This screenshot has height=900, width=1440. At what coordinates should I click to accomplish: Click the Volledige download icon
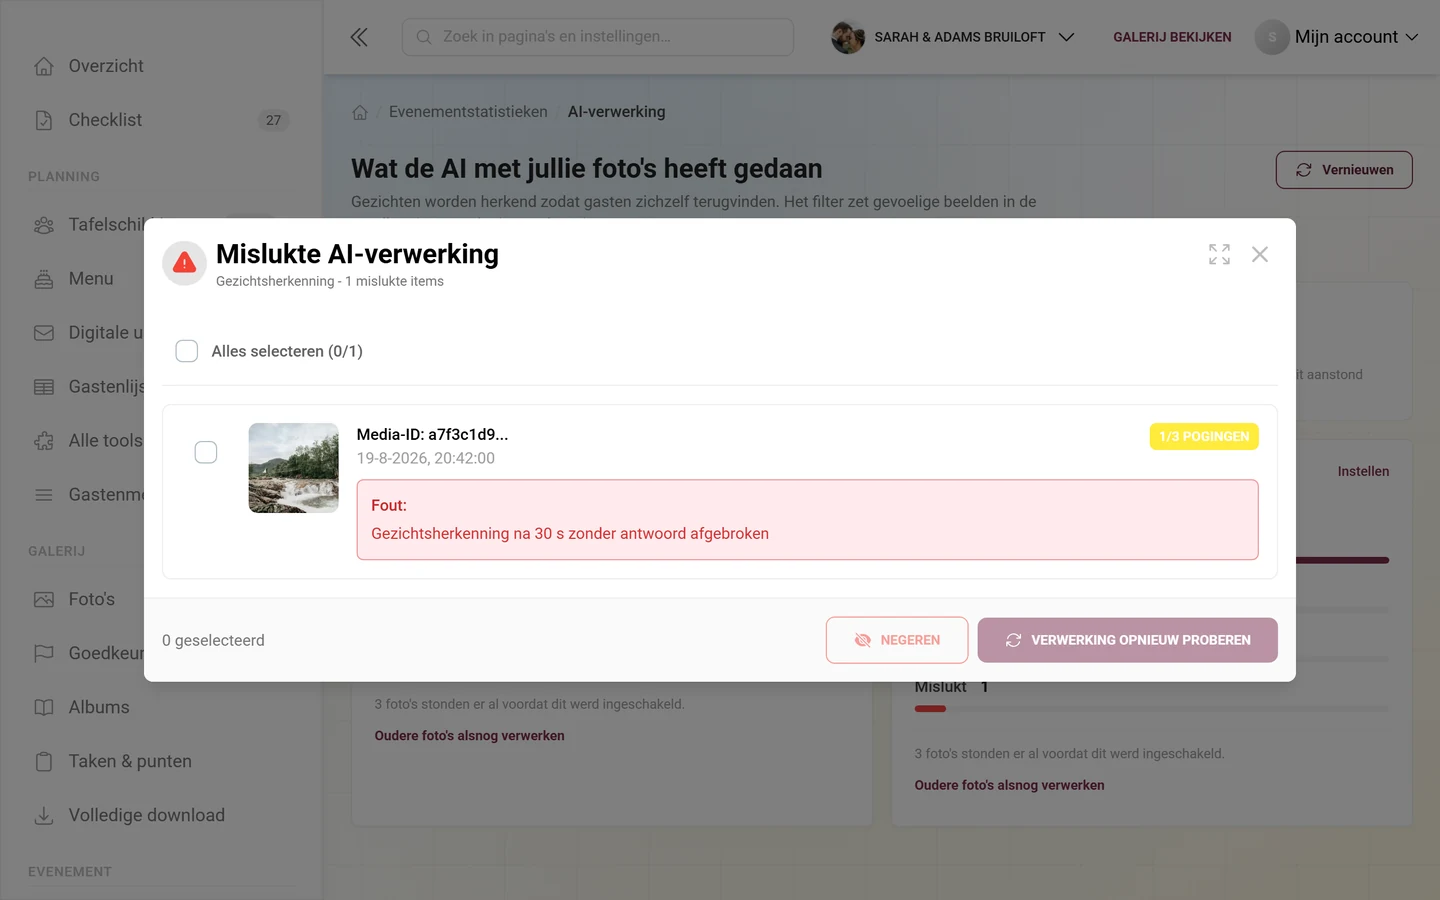[x=44, y=816]
